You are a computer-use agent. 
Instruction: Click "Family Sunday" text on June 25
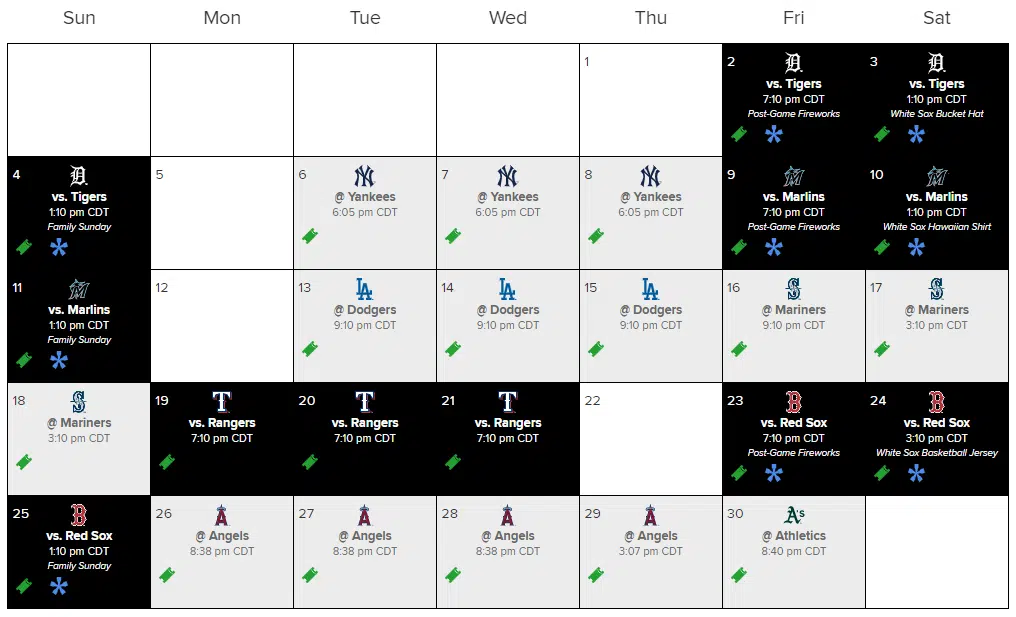(x=79, y=566)
